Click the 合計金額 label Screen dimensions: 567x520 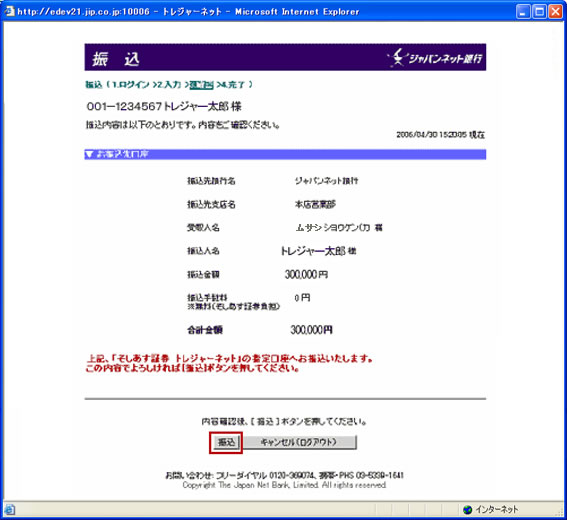(x=205, y=330)
